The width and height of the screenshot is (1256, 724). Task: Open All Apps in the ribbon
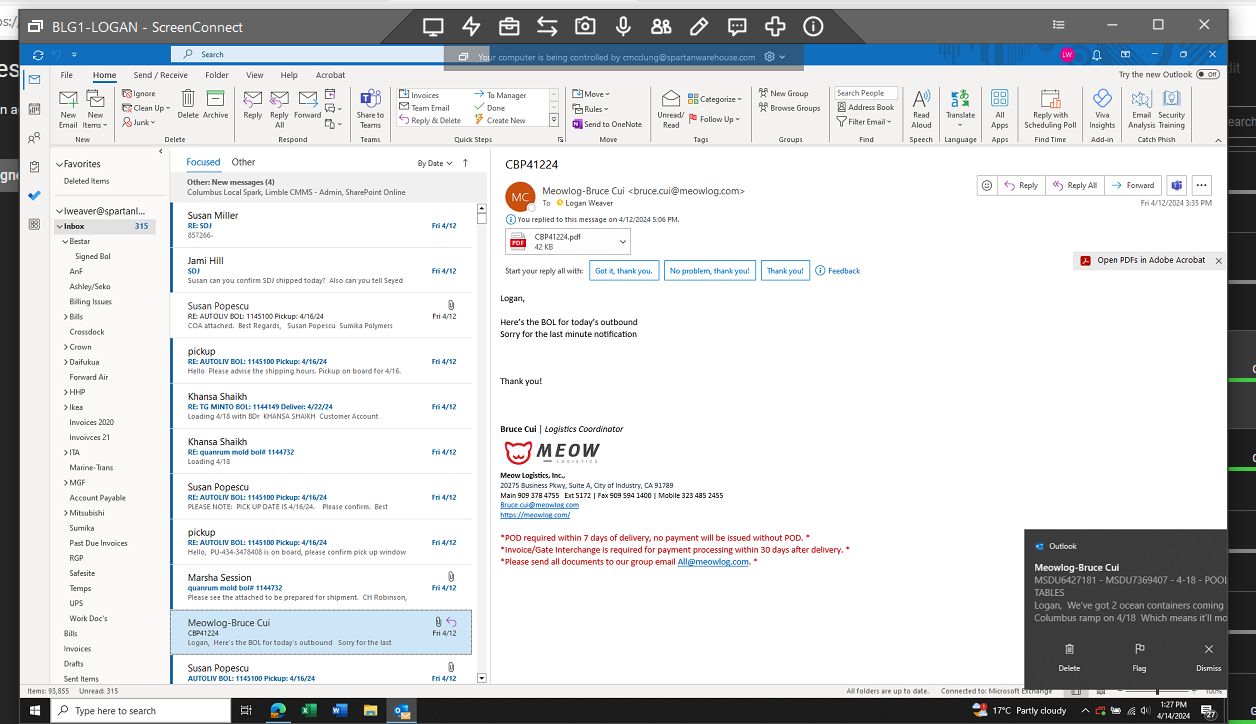pyautogui.click(x=1000, y=109)
